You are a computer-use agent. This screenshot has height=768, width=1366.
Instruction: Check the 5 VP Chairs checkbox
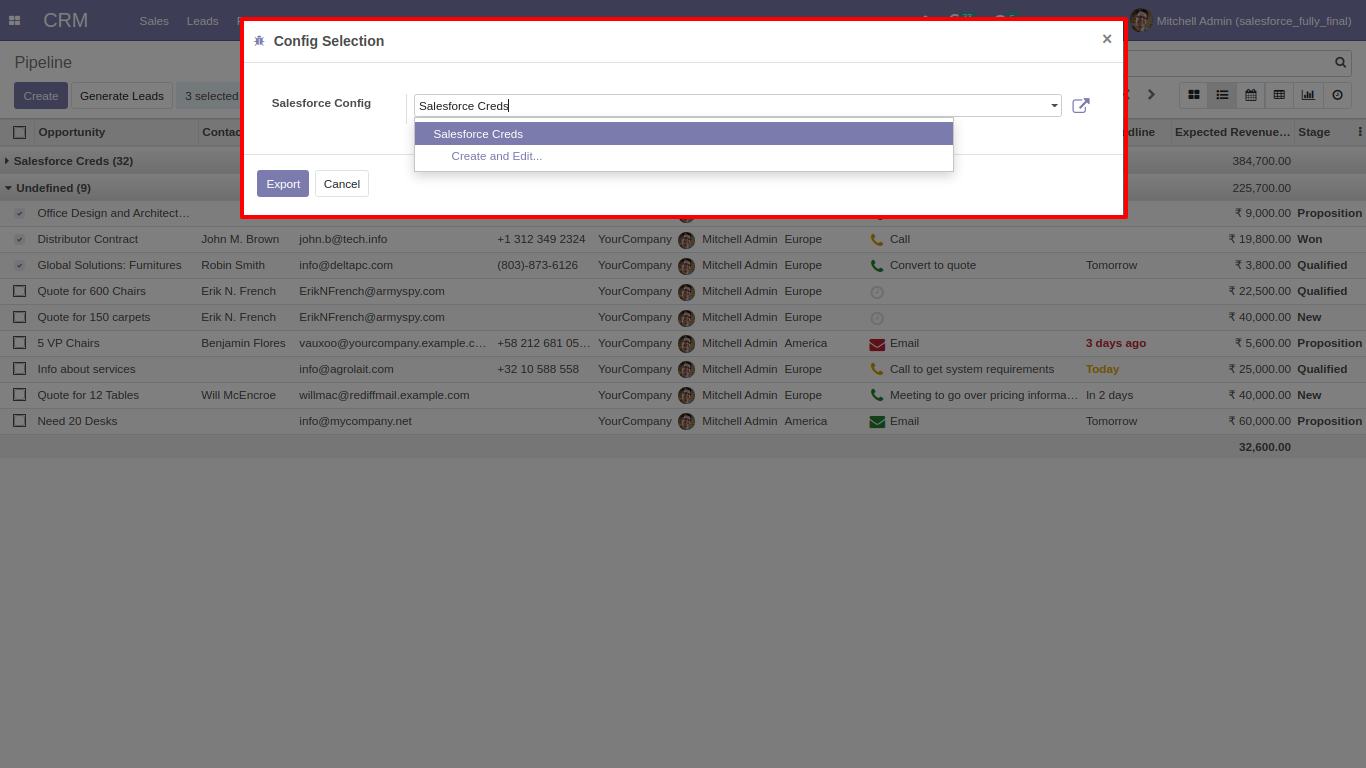pyautogui.click(x=20, y=343)
